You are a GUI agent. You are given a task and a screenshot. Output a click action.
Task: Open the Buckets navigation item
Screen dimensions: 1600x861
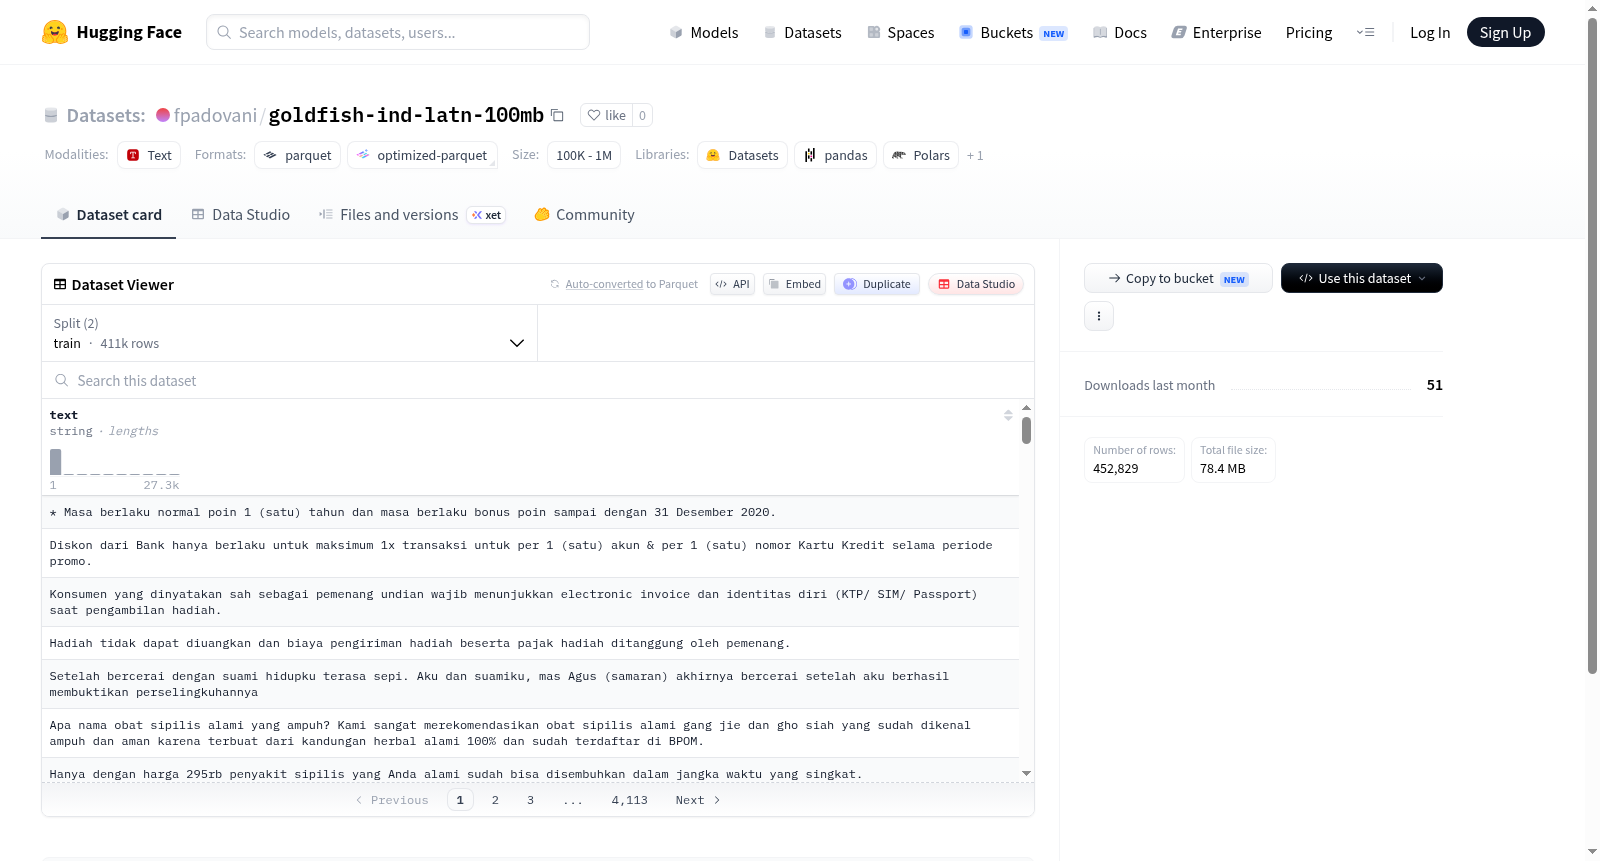1013,32
